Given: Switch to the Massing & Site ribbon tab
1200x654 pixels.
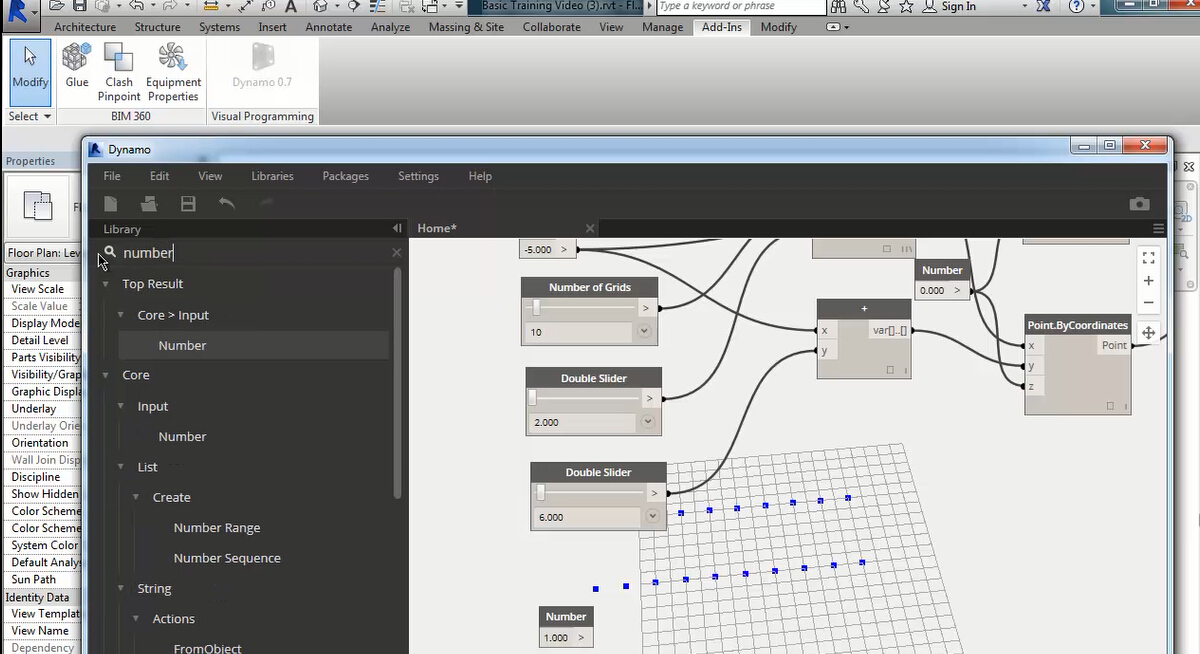Looking at the screenshot, I should [466, 27].
